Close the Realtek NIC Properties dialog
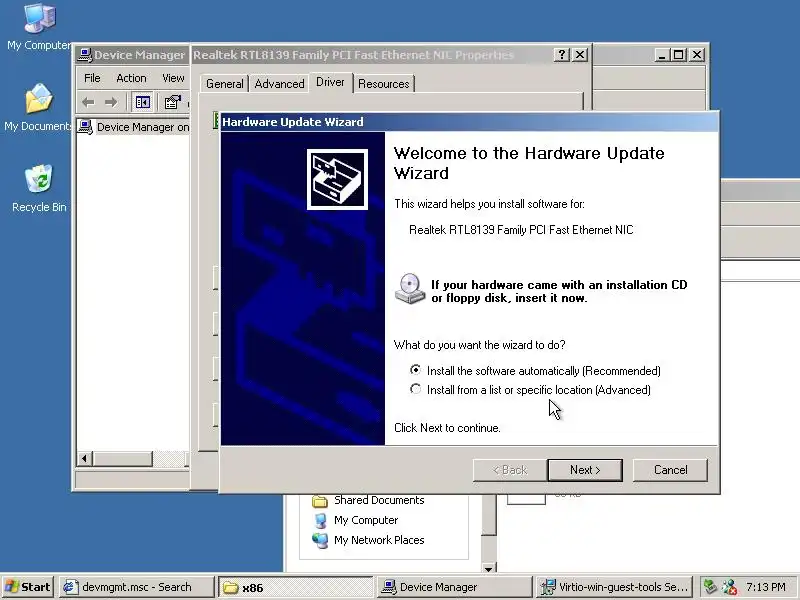Viewport: 800px width, 600px height. point(580,55)
